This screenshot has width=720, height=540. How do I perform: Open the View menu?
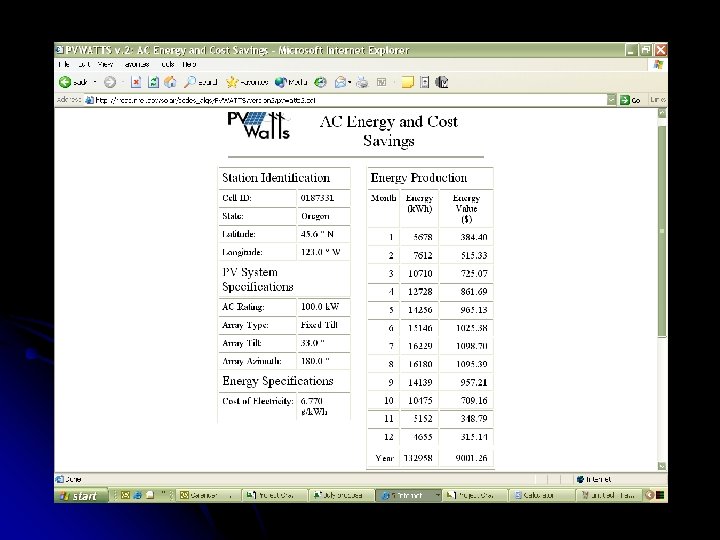click(x=105, y=64)
